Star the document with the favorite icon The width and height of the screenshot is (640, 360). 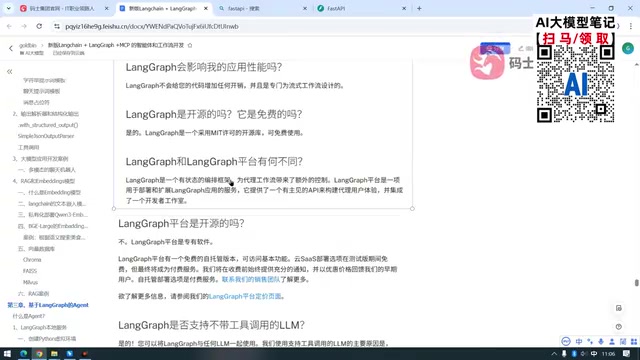[190, 45]
